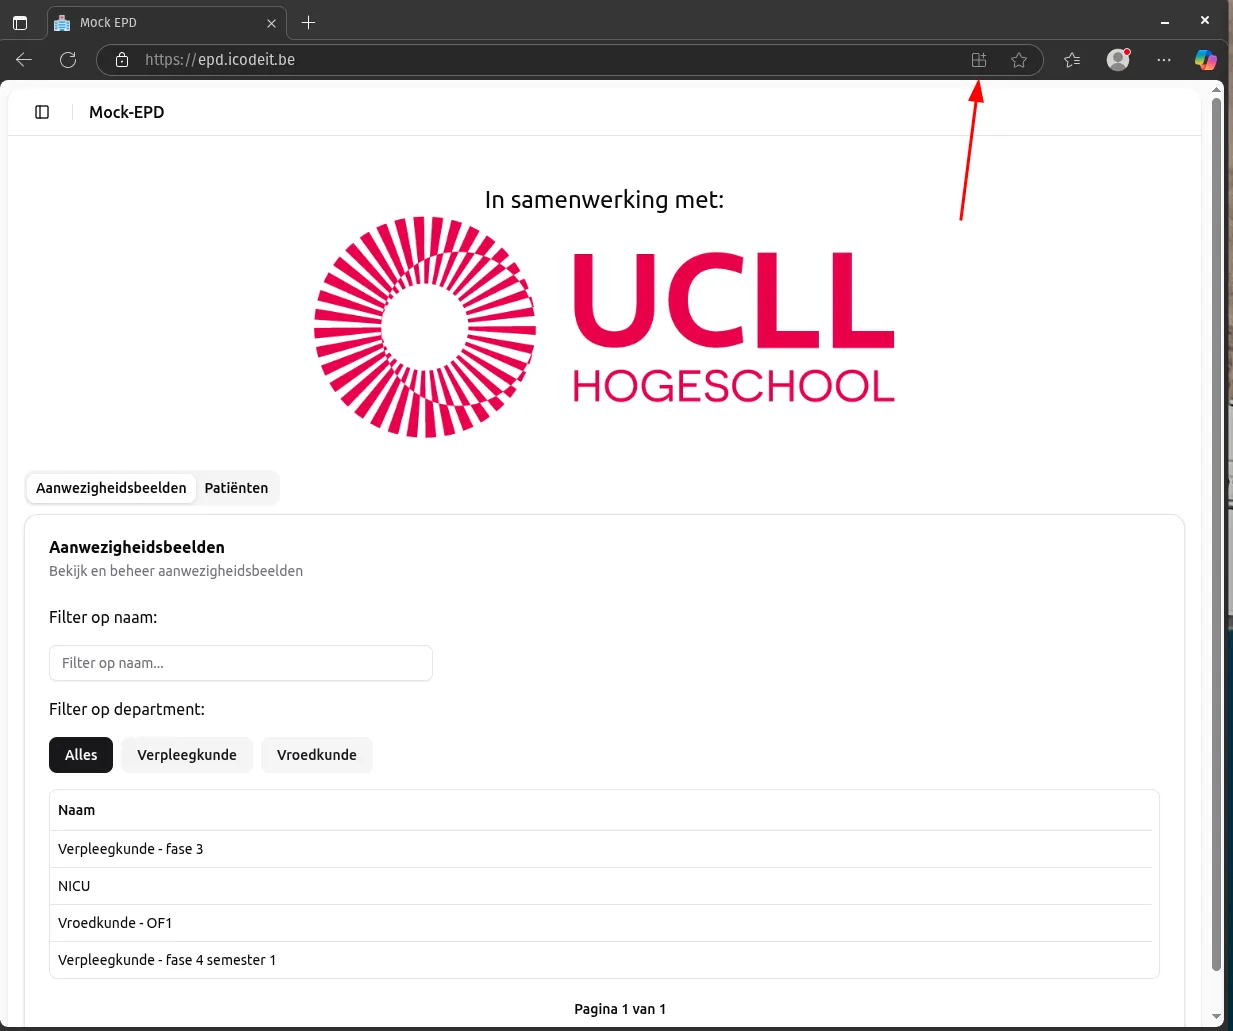1233x1031 pixels.
Task: Open the Copilot icon in toolbar
Action: [1205, 60]
